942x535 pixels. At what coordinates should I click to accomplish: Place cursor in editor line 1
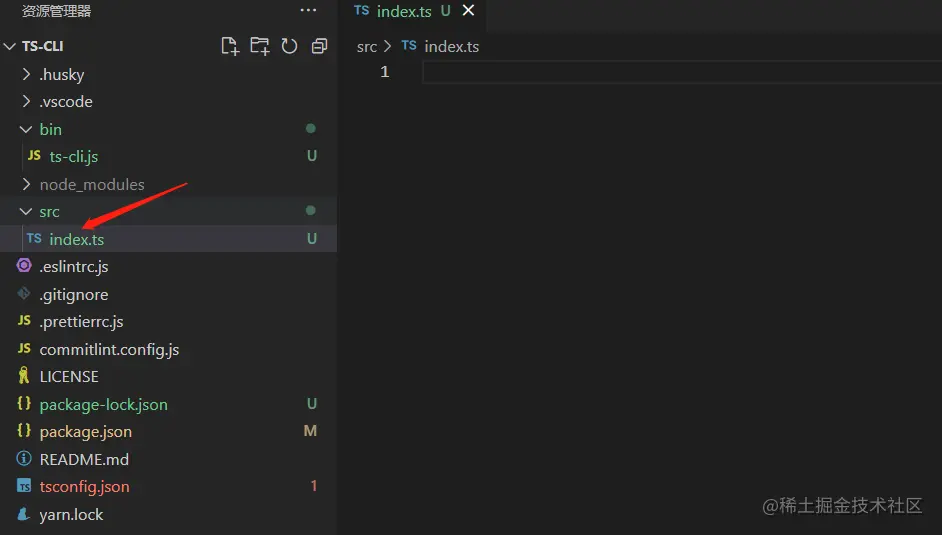click(682, 72)
